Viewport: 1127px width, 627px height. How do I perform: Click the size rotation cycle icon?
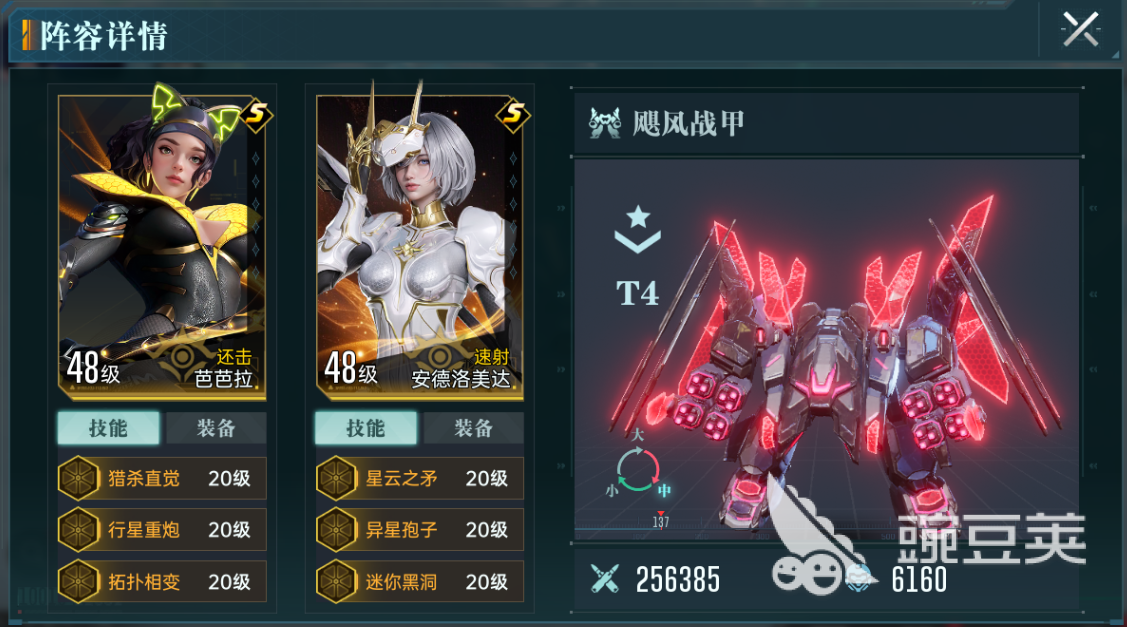pyautogui.click(x=638, y=469)
